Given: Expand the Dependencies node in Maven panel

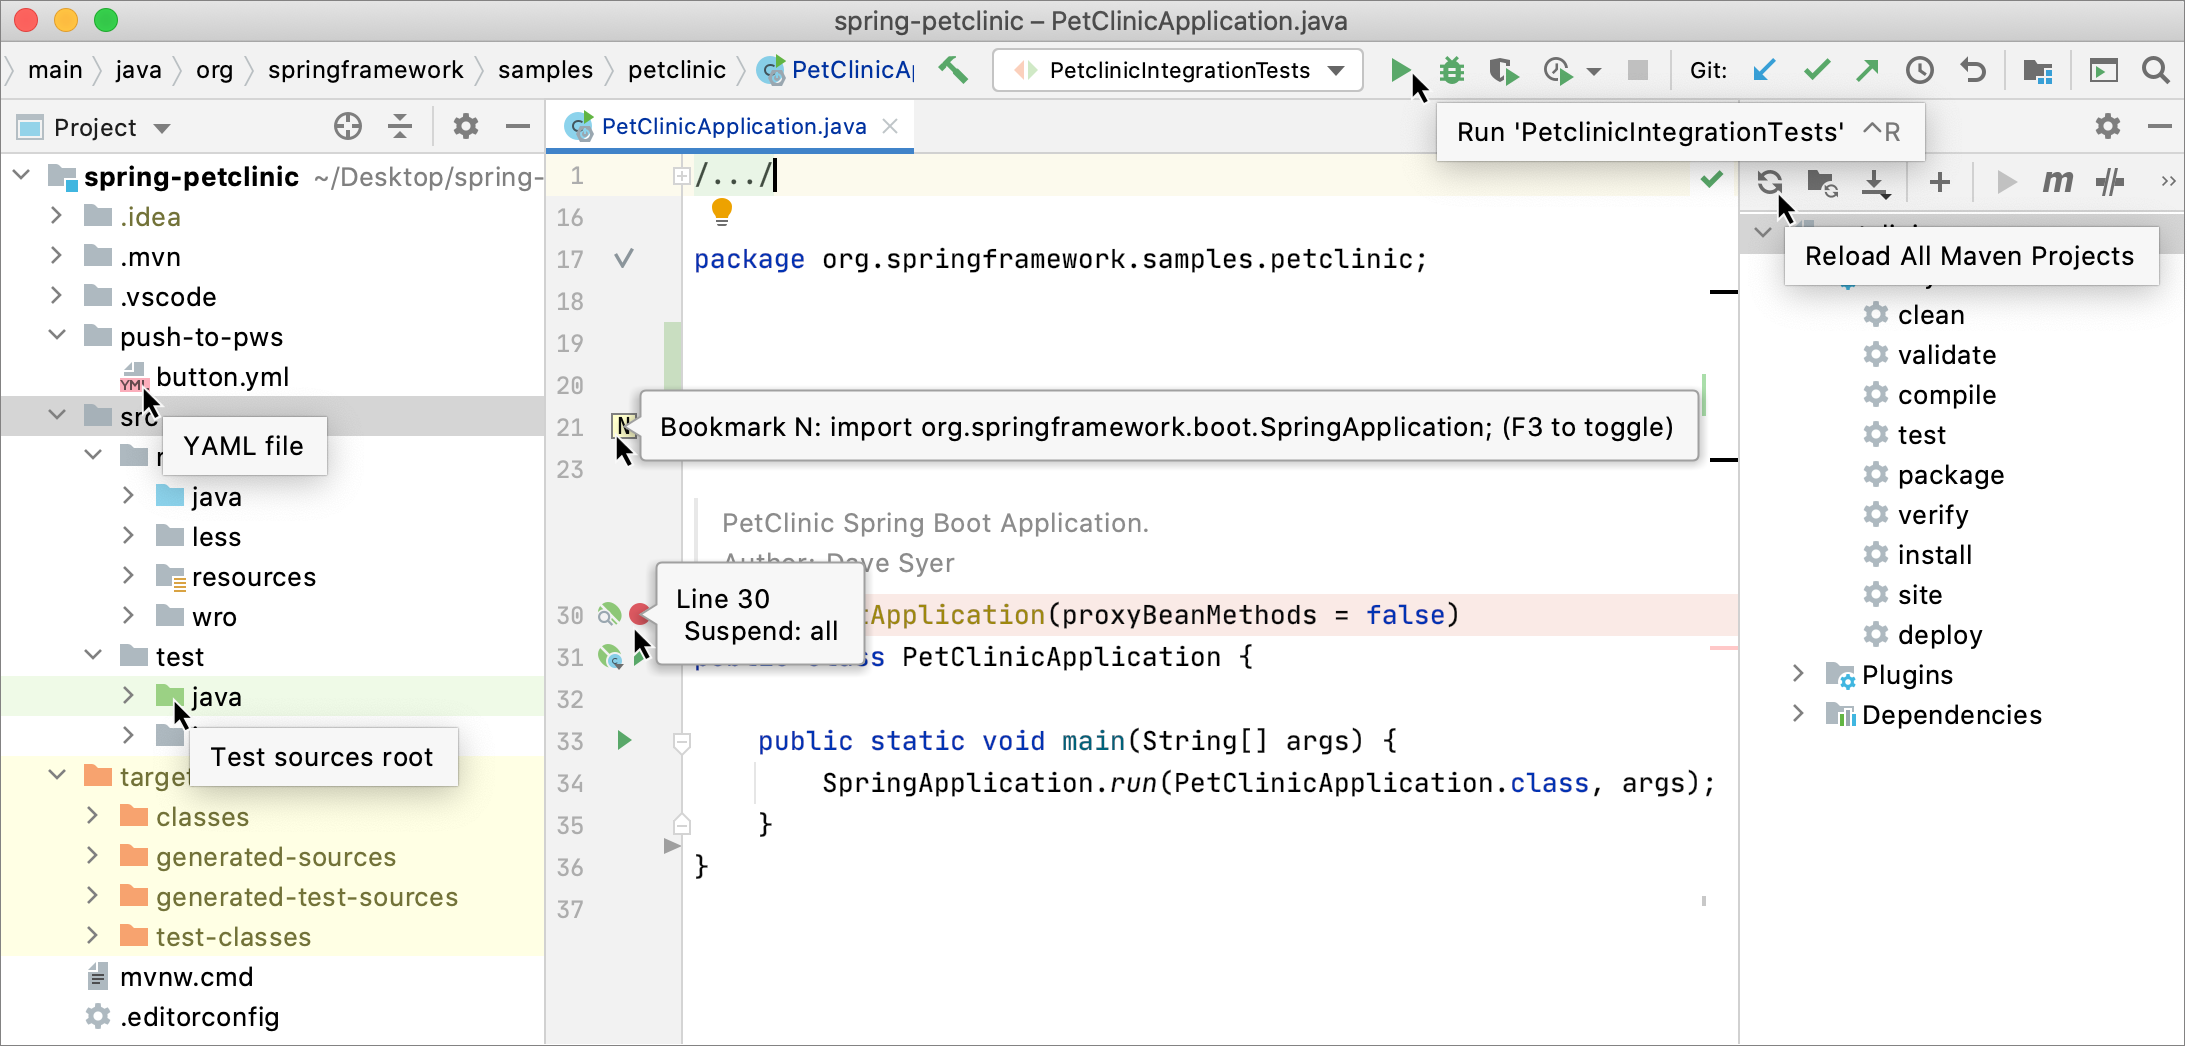Looking at the screenshot, I should click(x=1799, y=714).
